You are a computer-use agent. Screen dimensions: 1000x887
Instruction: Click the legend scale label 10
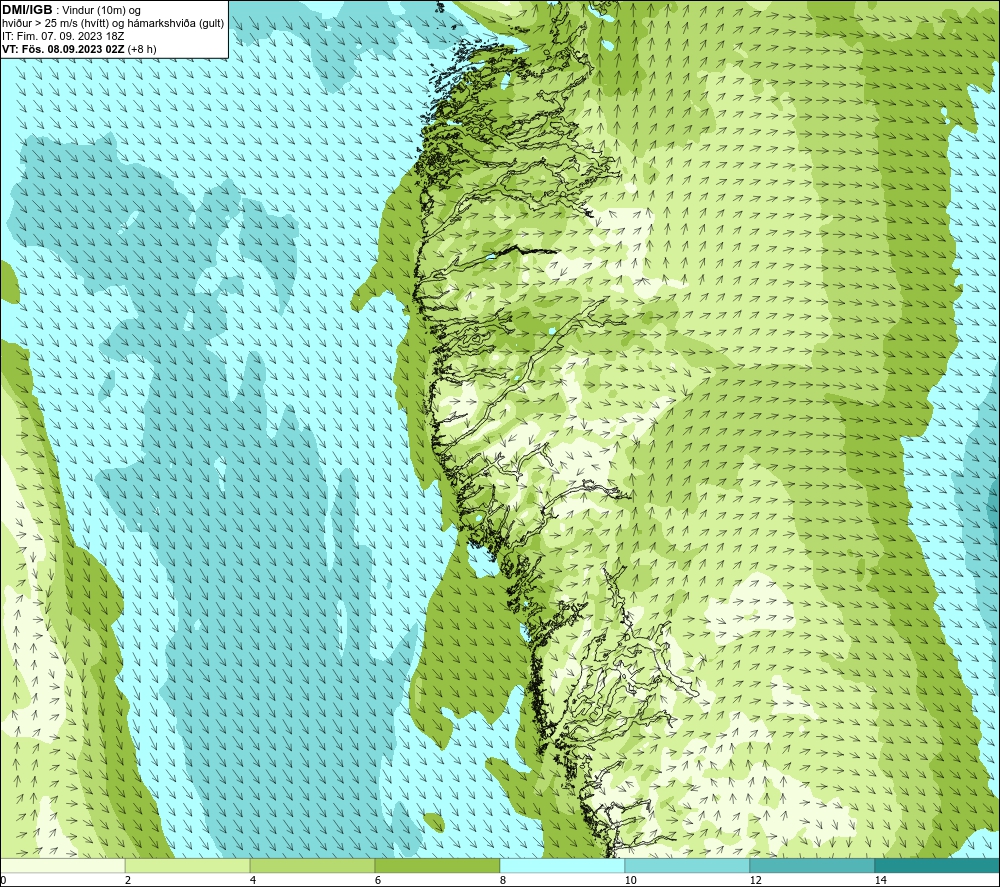(x=631, y=880)
